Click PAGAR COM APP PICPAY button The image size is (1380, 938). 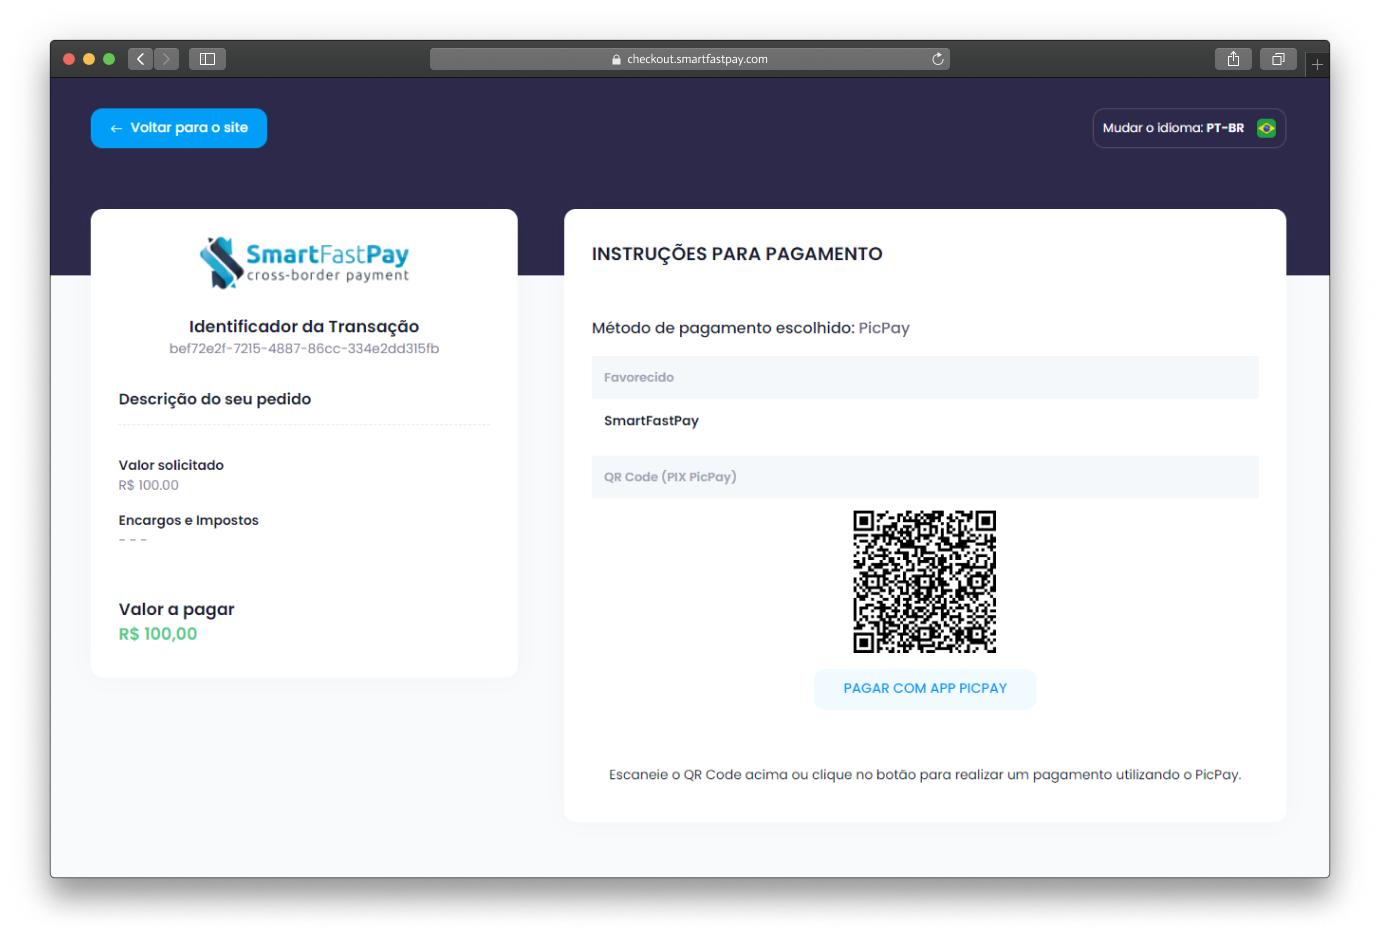tap(925, 689)
